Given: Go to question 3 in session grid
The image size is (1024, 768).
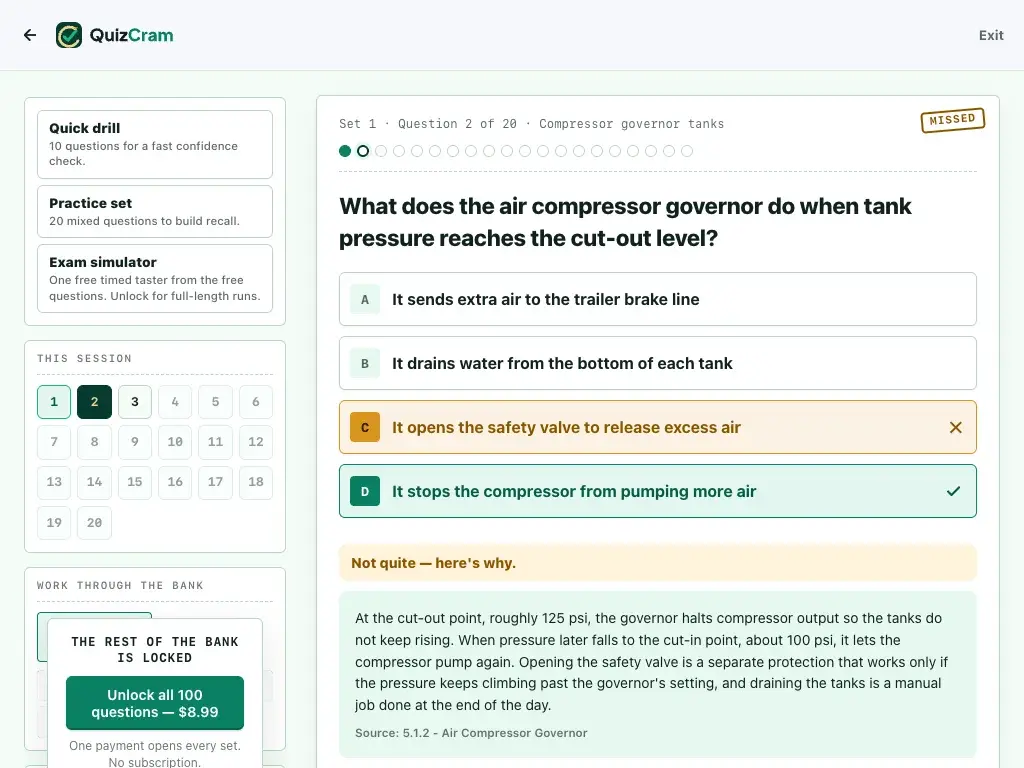Looking at the screenshot, I should click(x=135, y=402).
